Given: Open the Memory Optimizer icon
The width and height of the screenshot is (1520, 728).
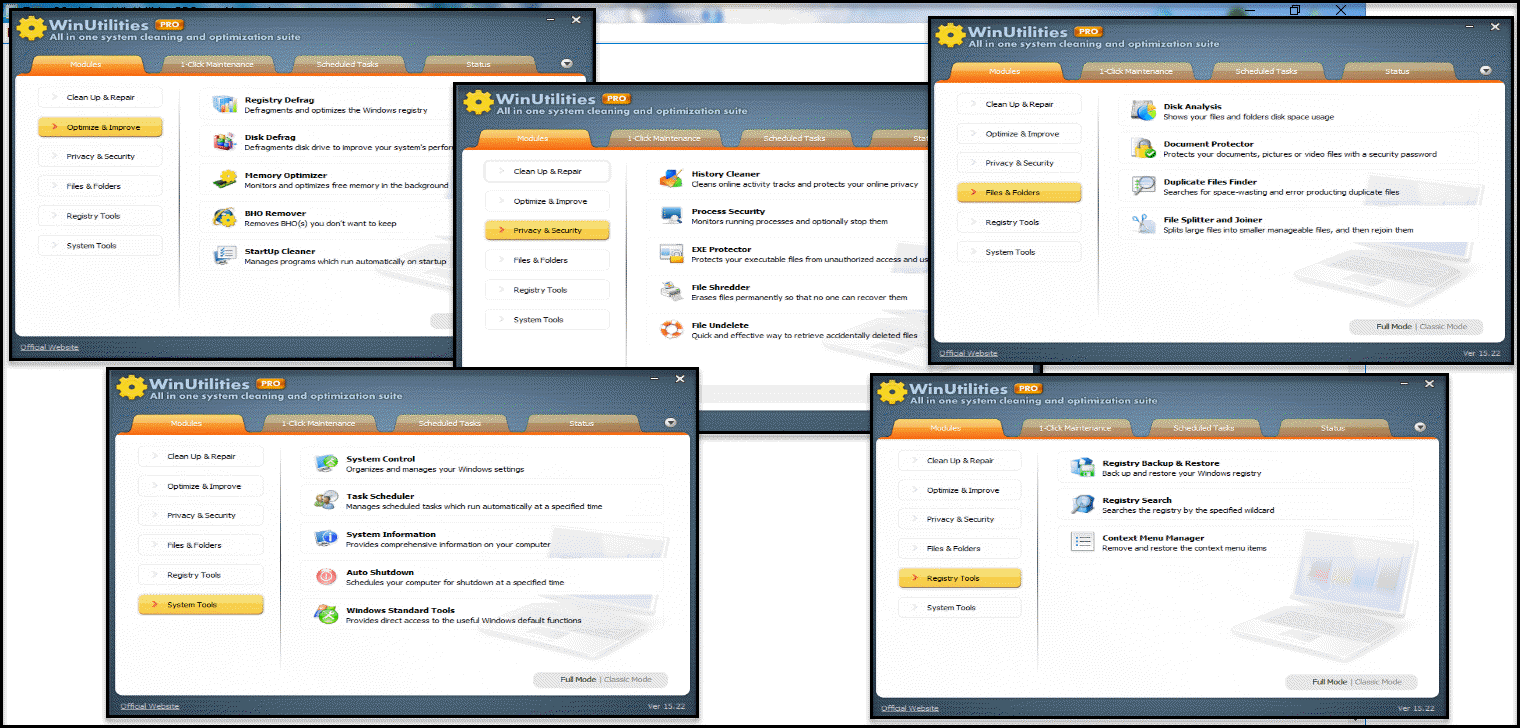Looking at the screenshot, I should pyautogui.click(x=226, y=180).
